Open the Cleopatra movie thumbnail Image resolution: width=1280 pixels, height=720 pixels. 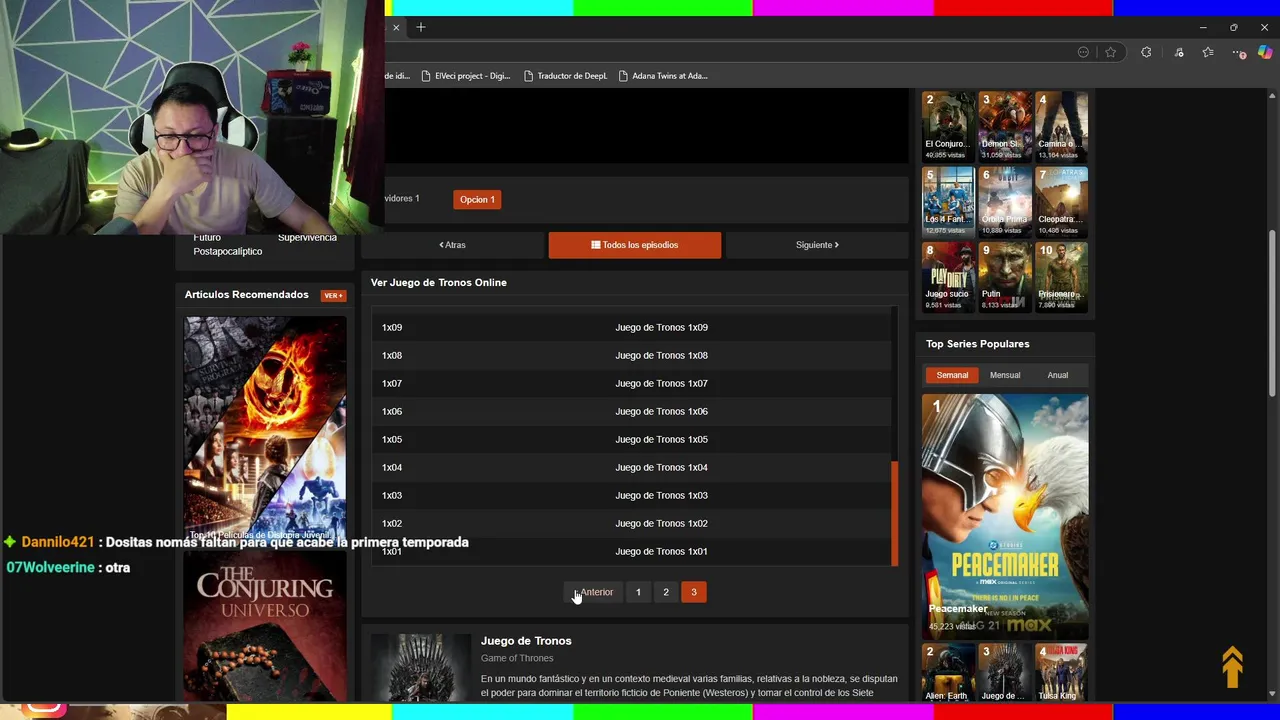(1062, 201)
